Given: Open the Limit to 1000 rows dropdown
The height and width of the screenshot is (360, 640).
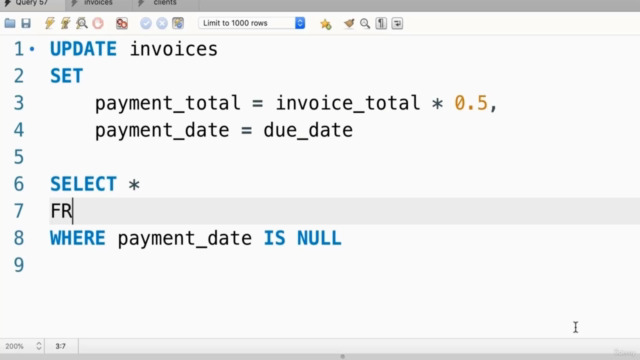Looking at the screenshot, I should (252, 23).
